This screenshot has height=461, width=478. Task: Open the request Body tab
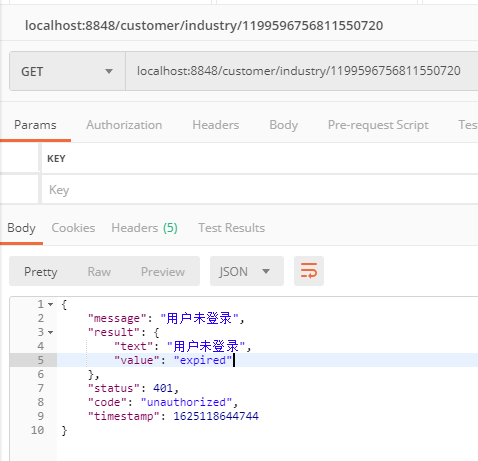(283, 125)
